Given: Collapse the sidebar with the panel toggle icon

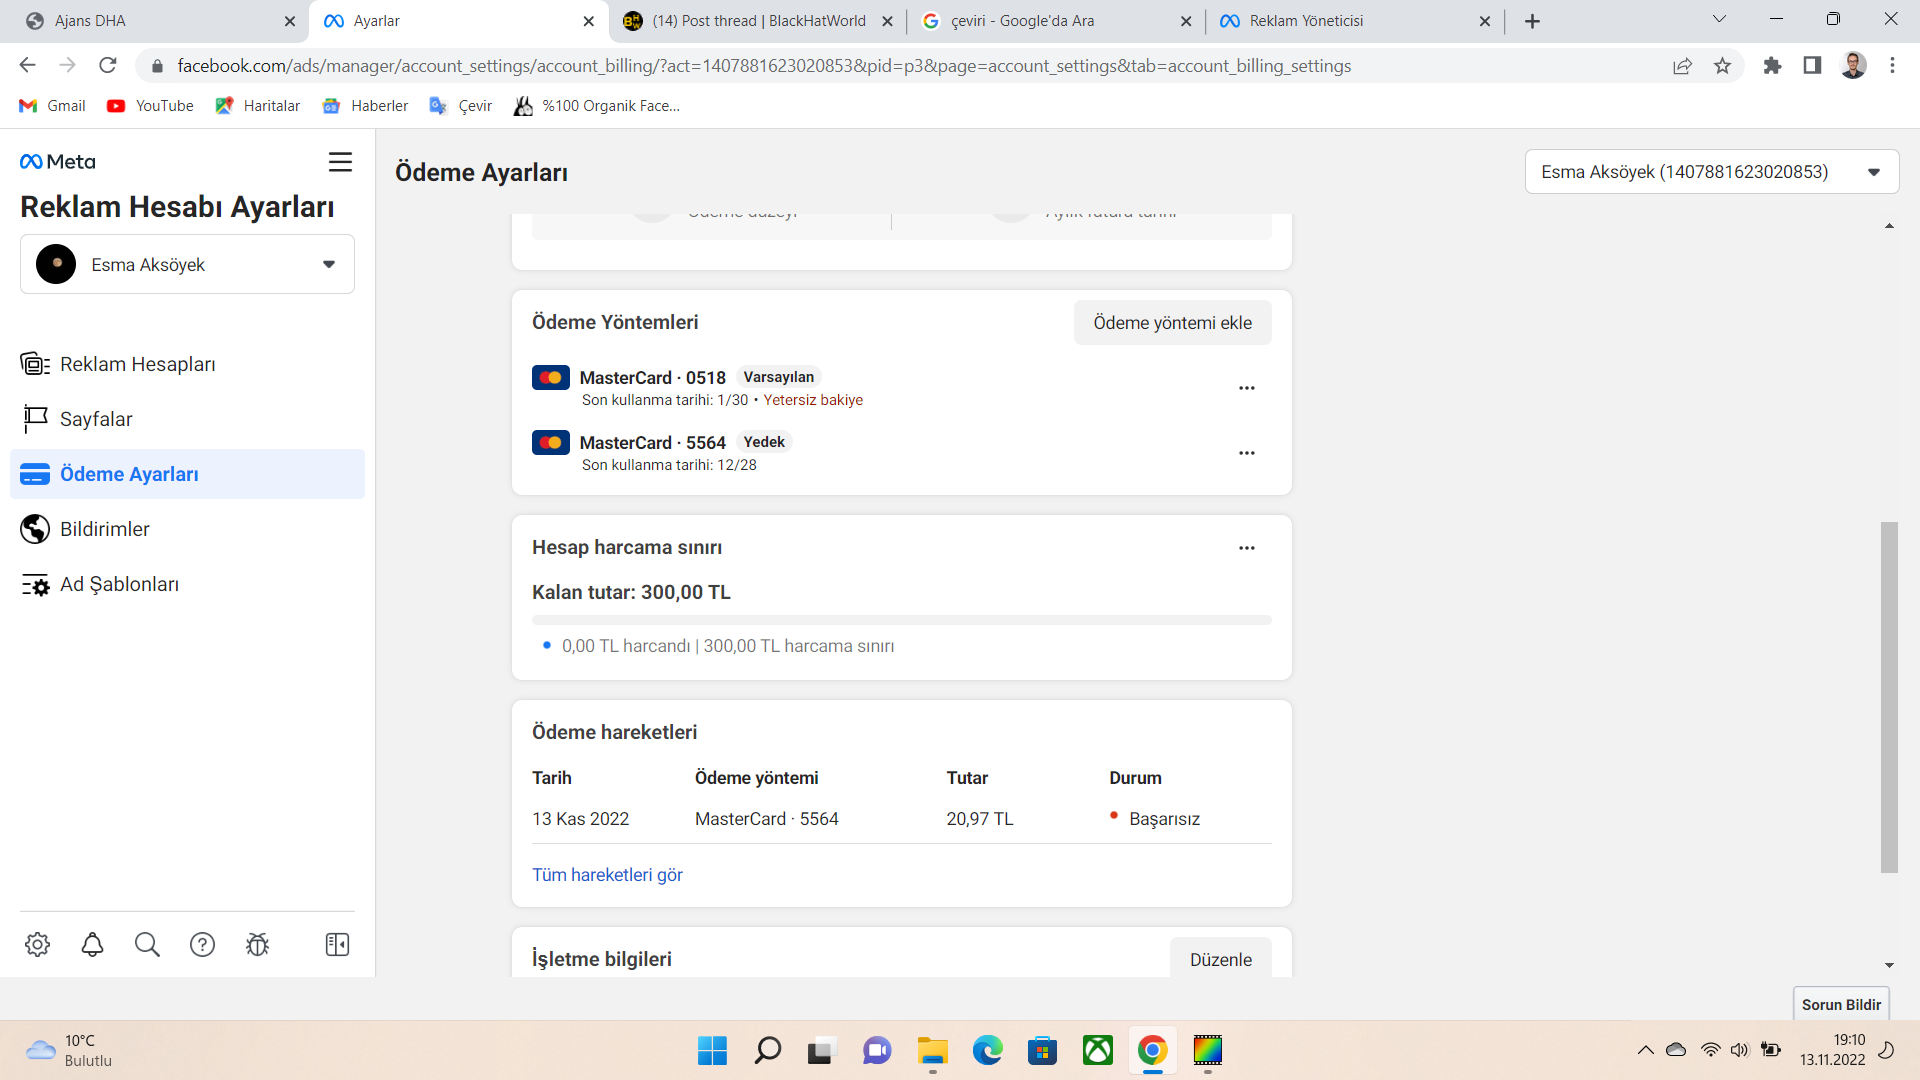Looking at the screenshot, I should [337, 944].
